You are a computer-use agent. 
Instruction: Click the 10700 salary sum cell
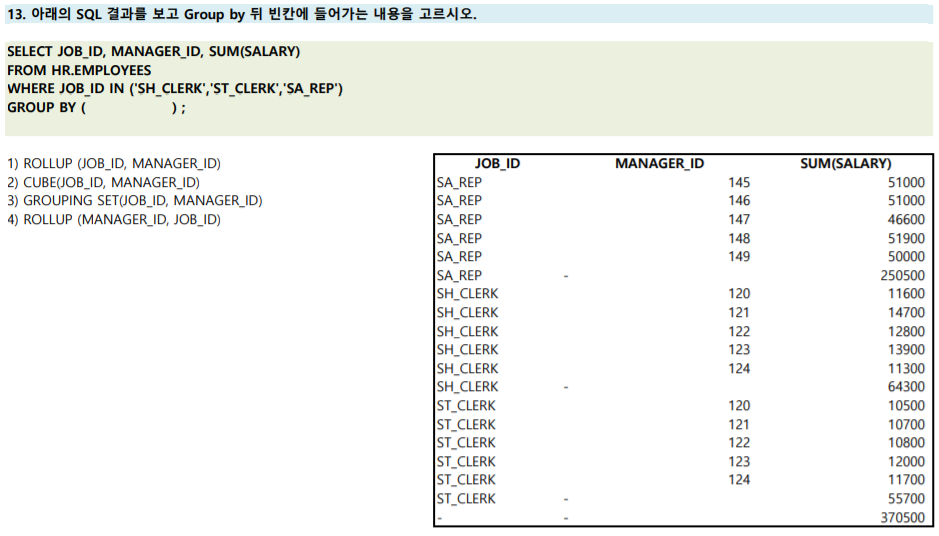(906, 425)
